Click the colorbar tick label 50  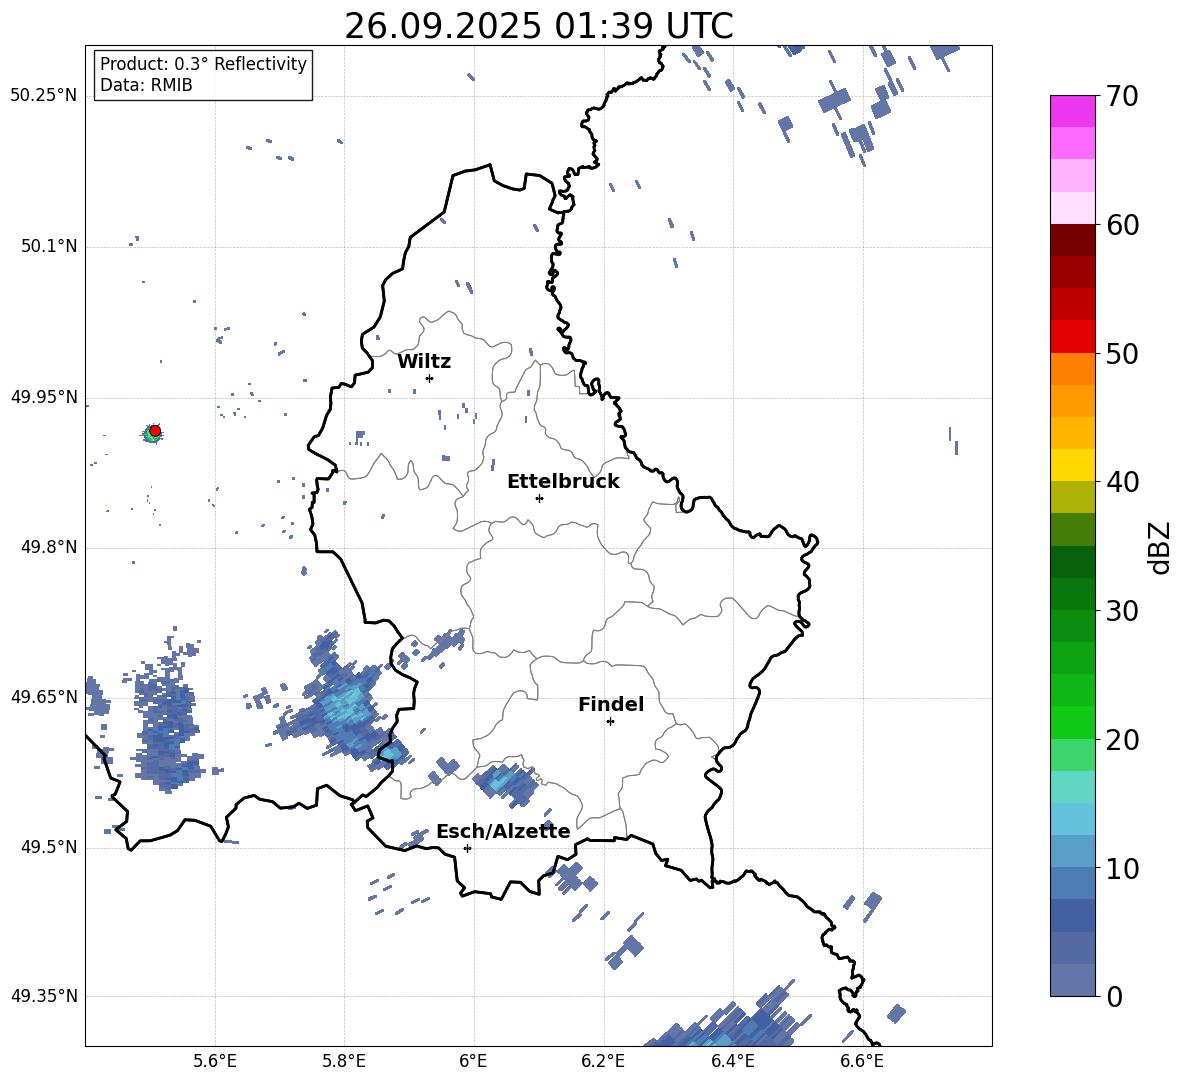pyautogui.click(x=1122, y=353)
